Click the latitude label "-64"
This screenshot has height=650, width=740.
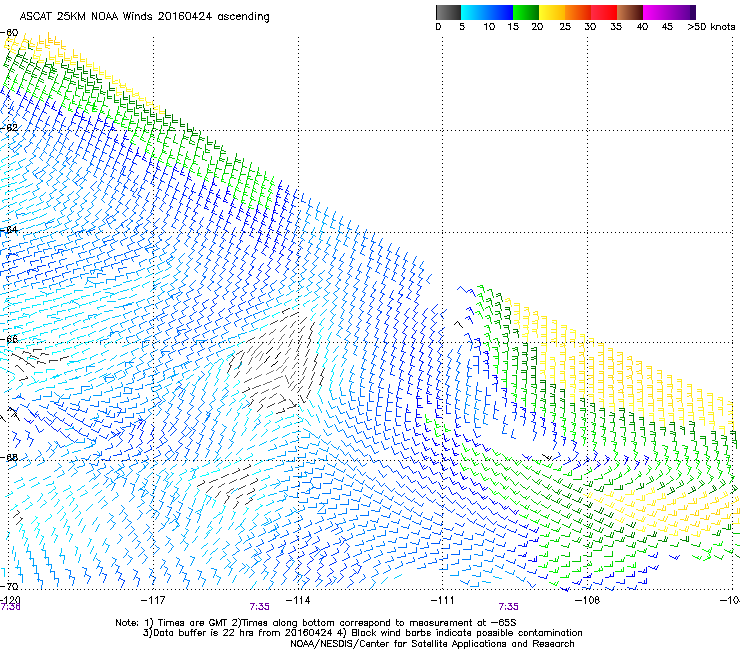[9, 230]
